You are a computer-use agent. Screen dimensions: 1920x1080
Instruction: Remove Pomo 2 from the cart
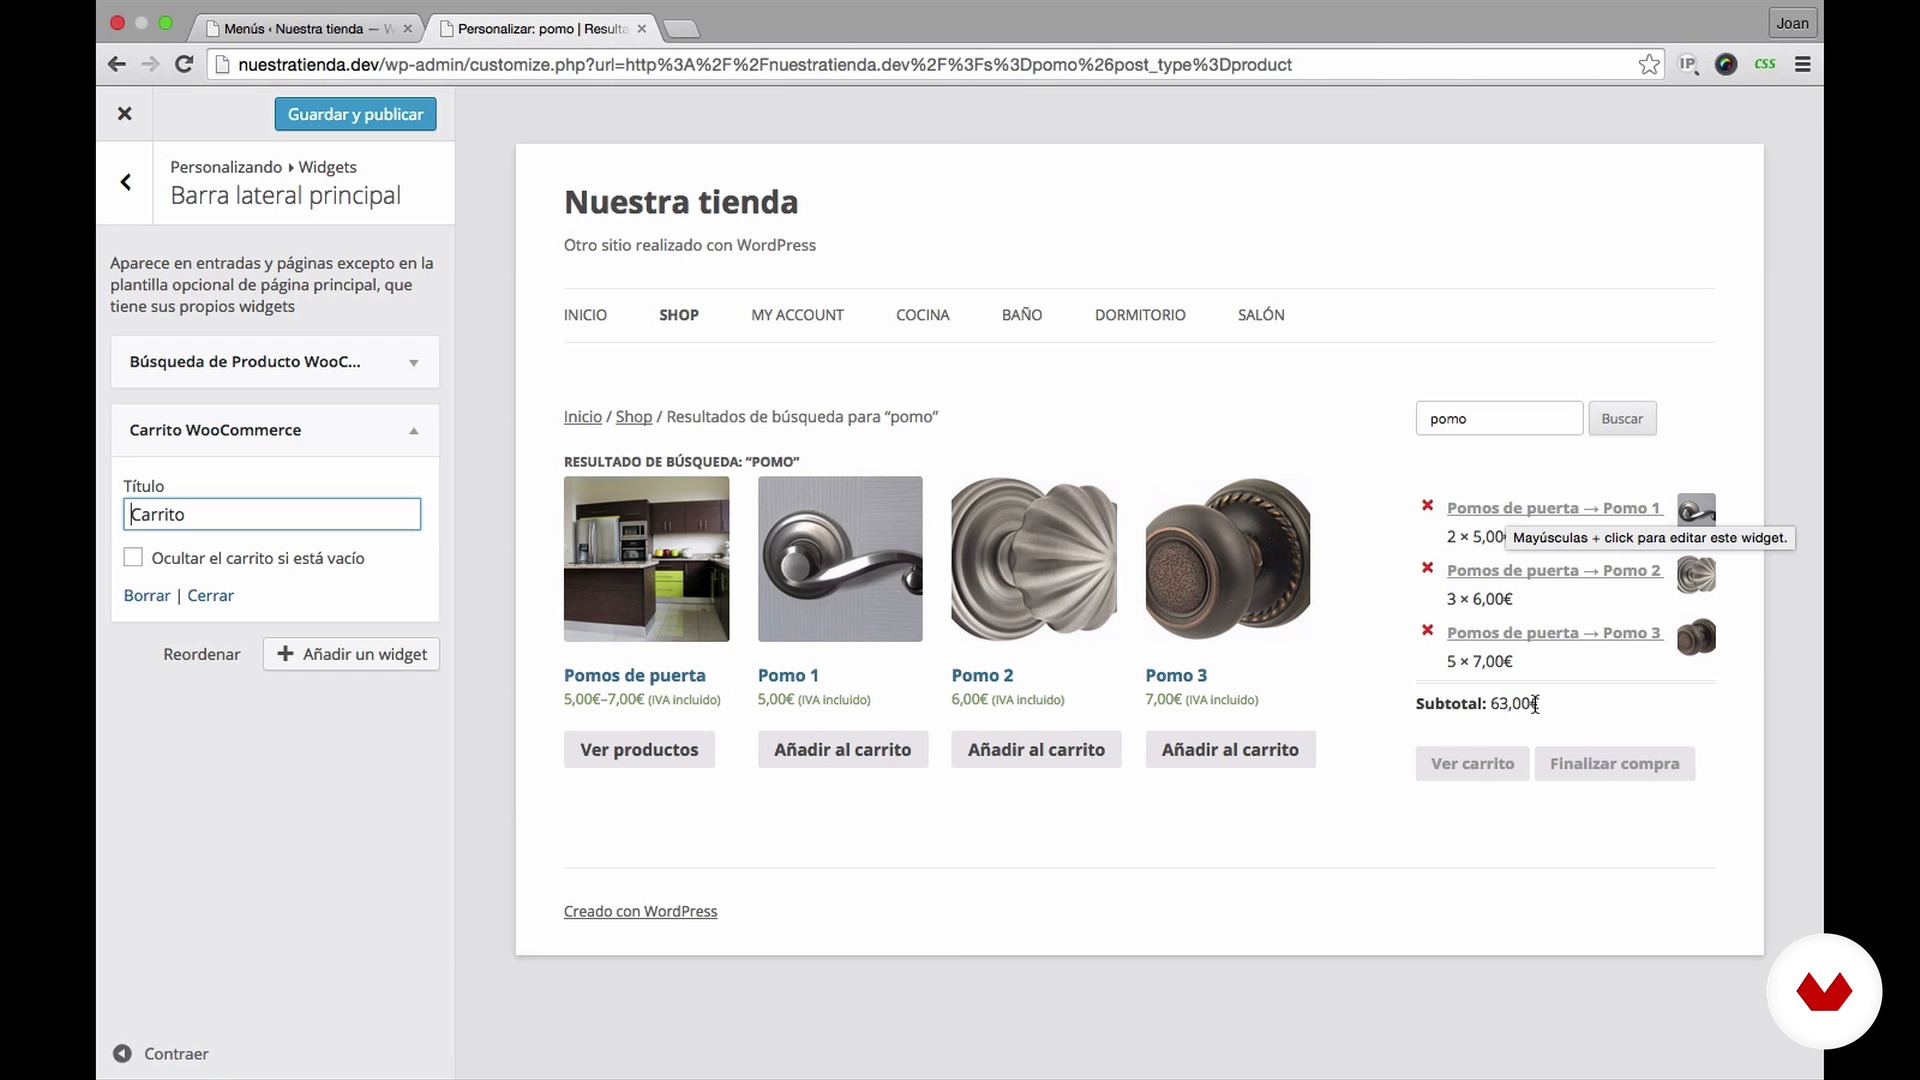(1428, 568)
